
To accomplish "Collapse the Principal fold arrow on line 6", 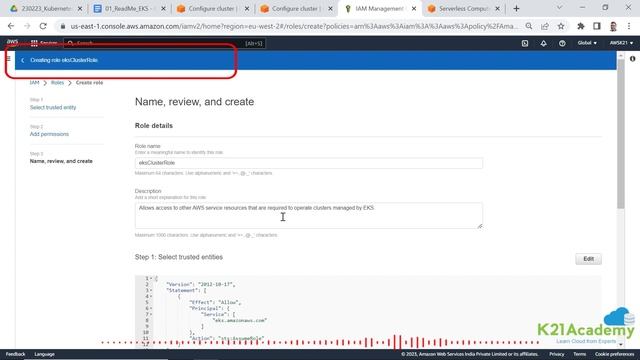I will tap(151, 308).
